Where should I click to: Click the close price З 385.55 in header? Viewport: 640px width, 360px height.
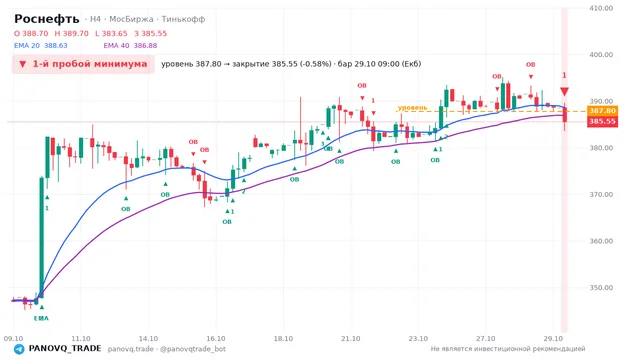click(x=151, y=33)
